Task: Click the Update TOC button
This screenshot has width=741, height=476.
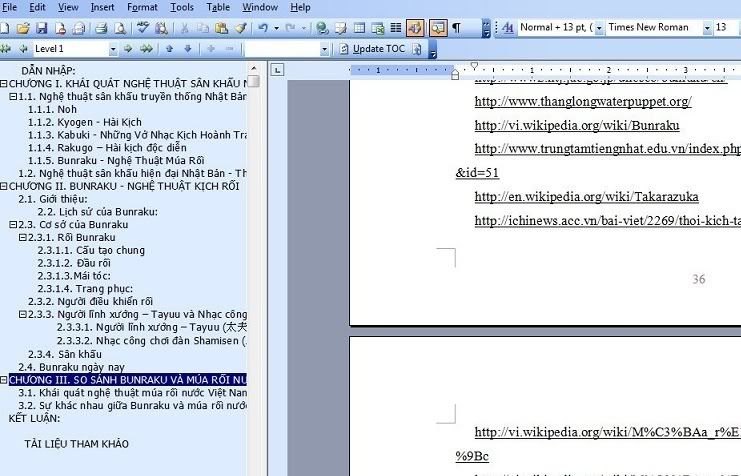Action: 372,48
